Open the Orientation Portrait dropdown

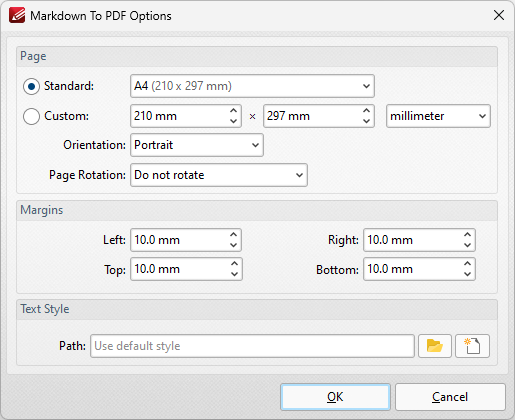(x=197, y=145)
